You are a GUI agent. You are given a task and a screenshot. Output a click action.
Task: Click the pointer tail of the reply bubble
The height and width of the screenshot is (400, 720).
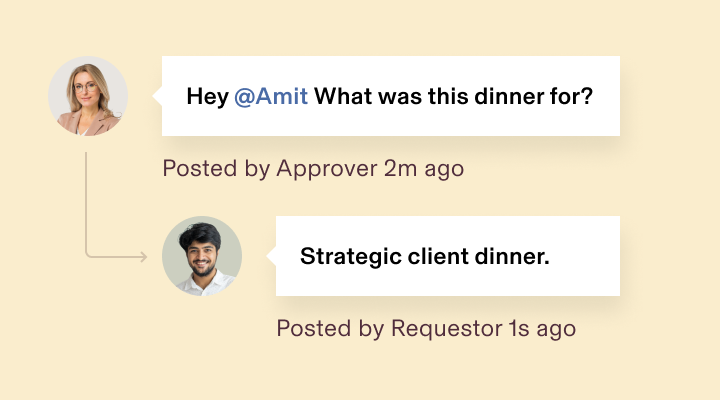tap(271, 256)
